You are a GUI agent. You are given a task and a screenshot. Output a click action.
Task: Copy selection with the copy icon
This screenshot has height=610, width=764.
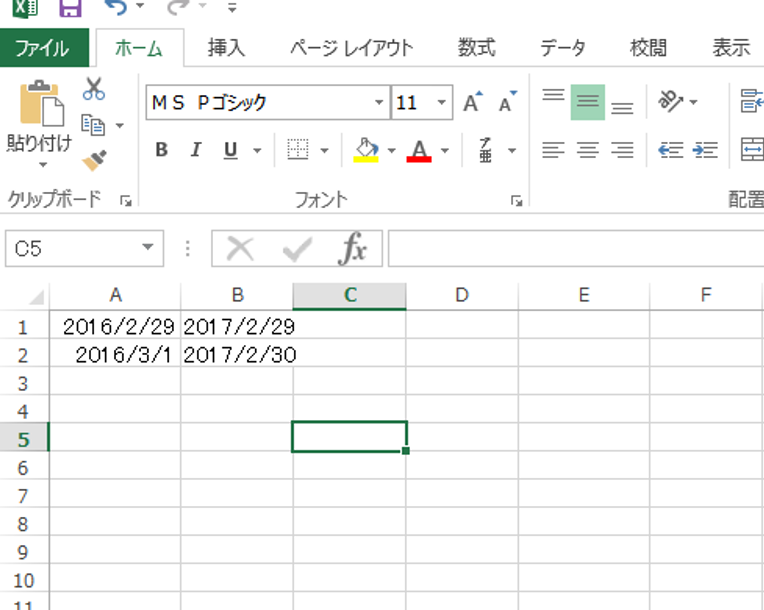[x=93, y=125]
